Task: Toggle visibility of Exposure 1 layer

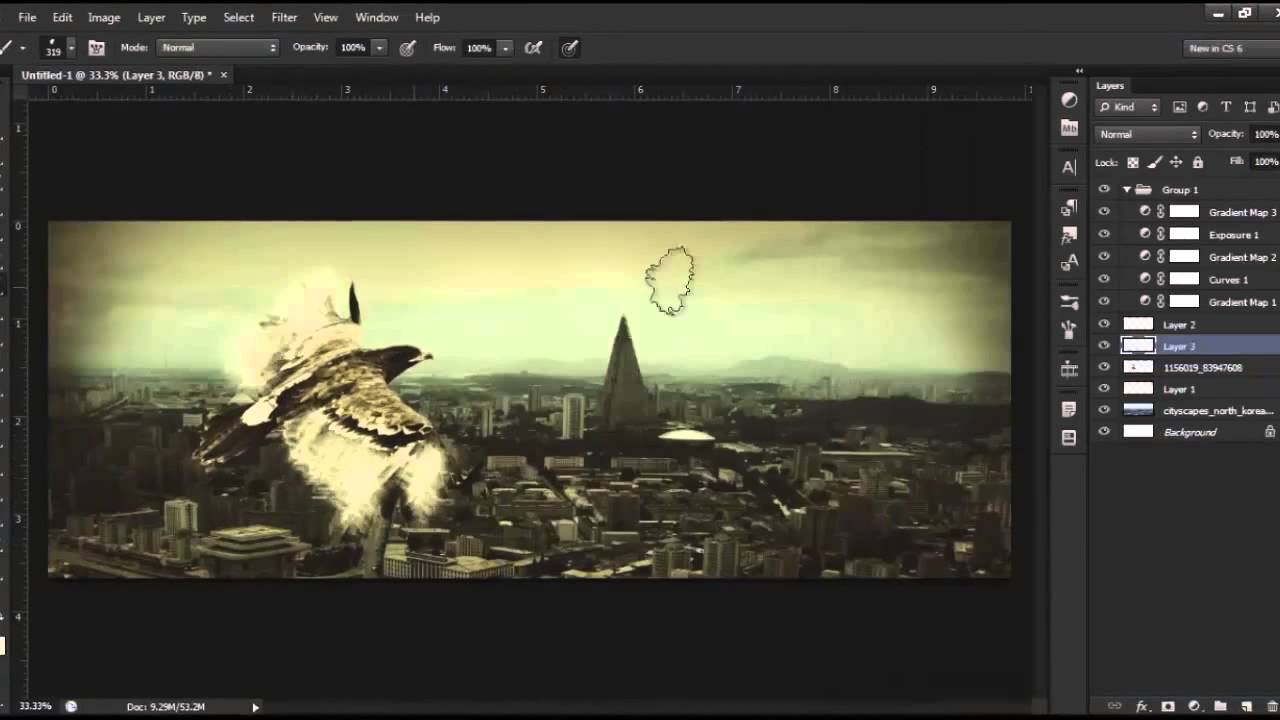Action: (1104, 234)
